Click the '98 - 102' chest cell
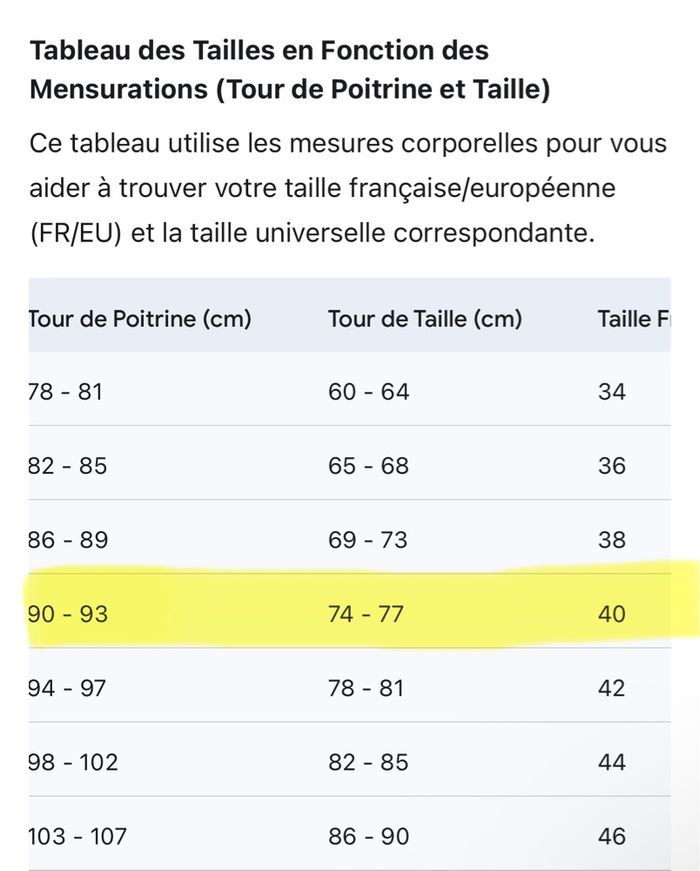This screenshot has width=700, height=871. click(x=73, y=762)
